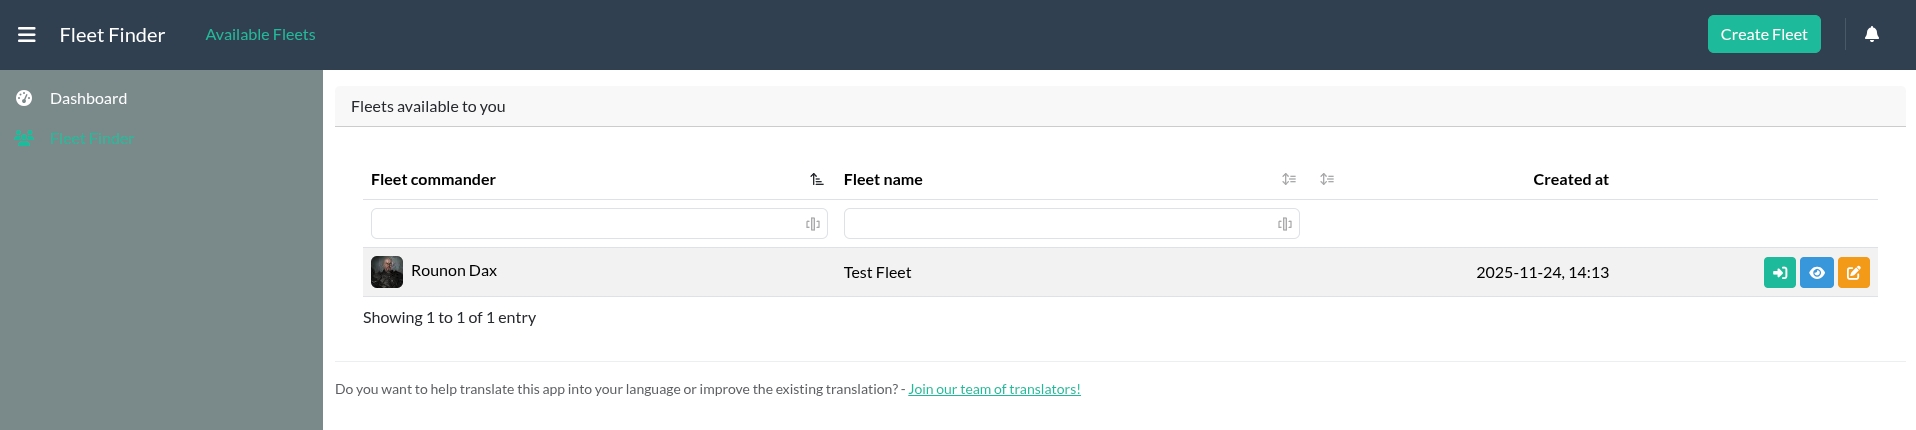Click the Fleet commander ascending sort icon
Viewport: 1916px width, 430px height.
point(817,180)
